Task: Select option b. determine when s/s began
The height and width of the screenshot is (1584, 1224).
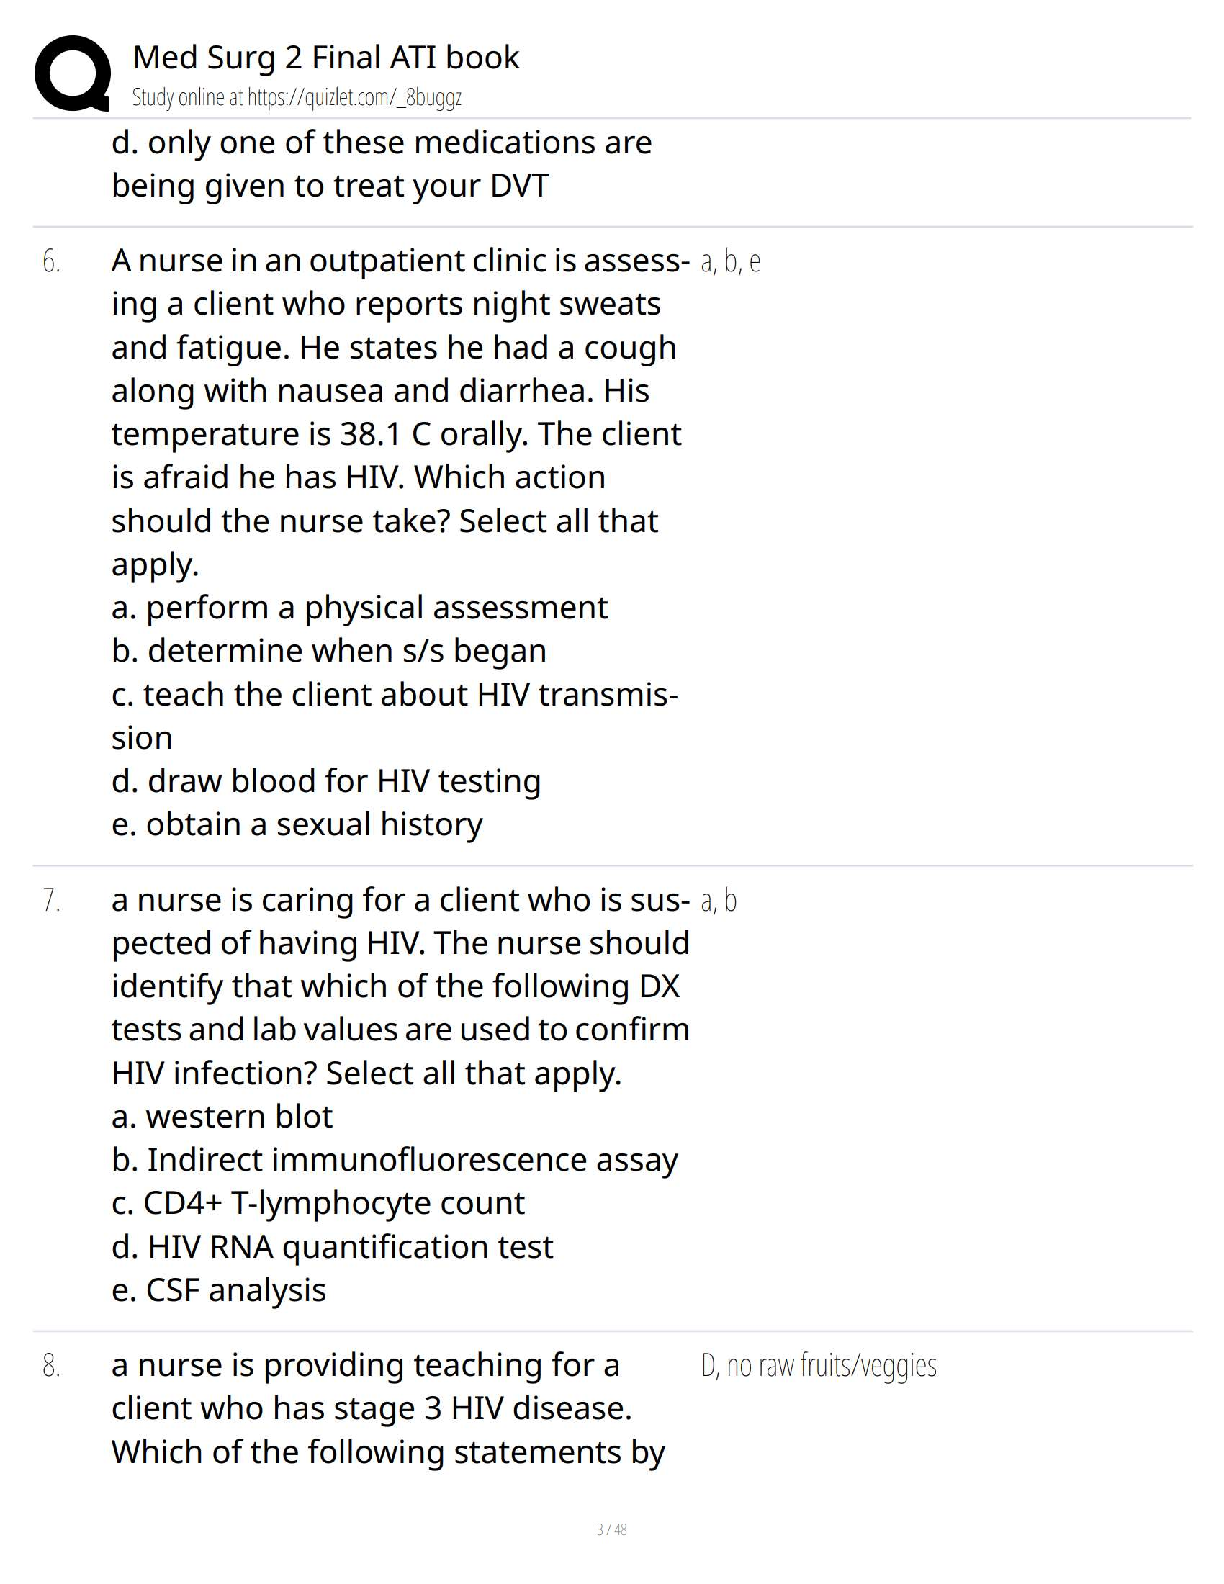Action: point(329,651)
